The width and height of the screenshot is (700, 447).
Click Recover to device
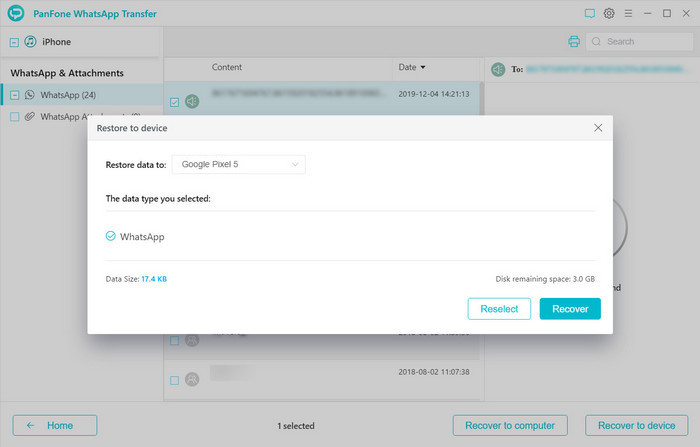click(x=637, y=425)
